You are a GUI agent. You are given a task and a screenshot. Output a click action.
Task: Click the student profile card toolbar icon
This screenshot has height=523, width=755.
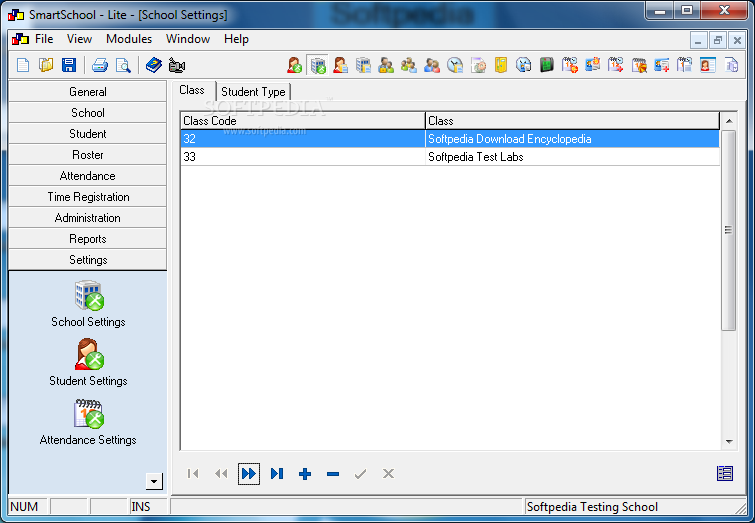coord(708,65)
